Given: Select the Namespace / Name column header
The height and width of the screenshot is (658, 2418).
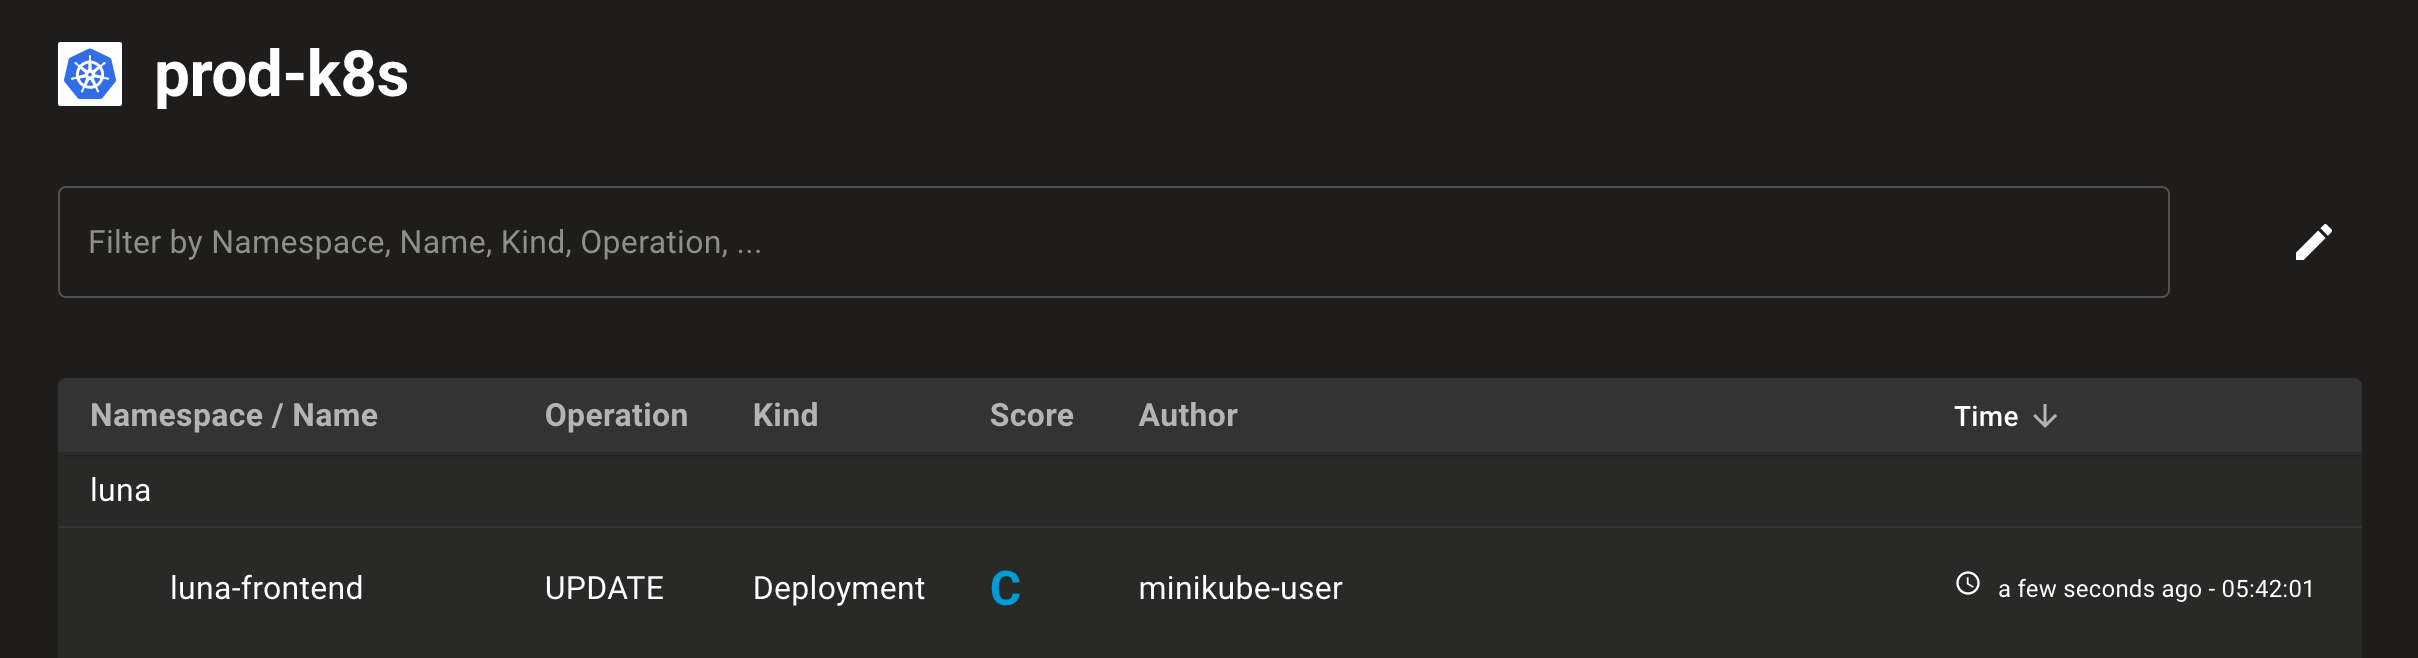Looking at the screenshot, I should tap(234, 415).
